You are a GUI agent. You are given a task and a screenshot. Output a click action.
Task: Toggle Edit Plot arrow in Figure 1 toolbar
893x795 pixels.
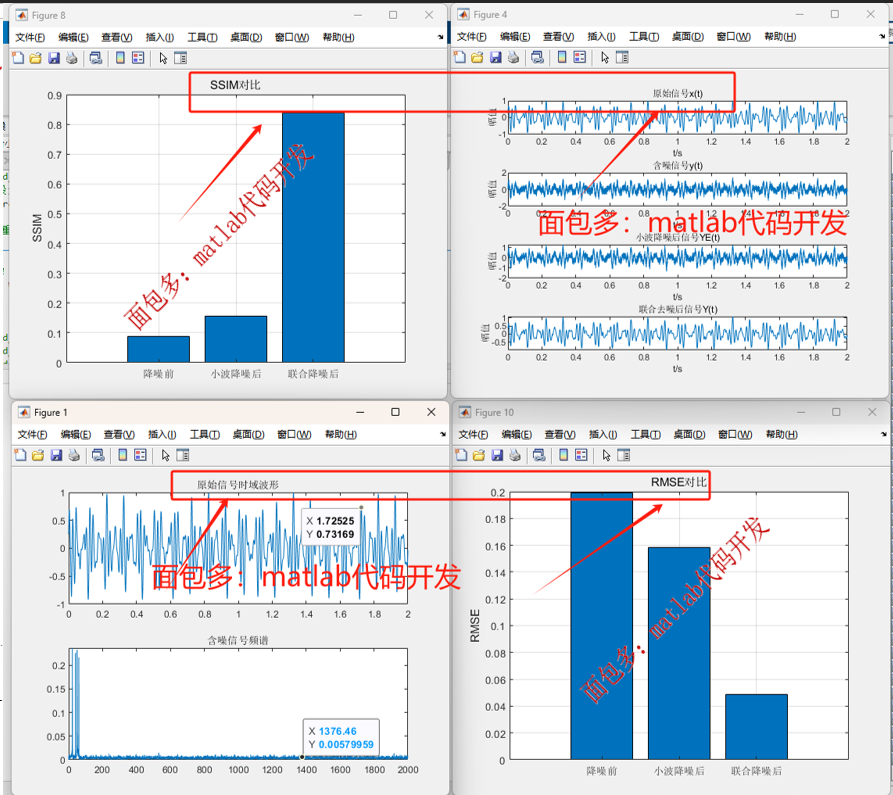pos(165,455)
